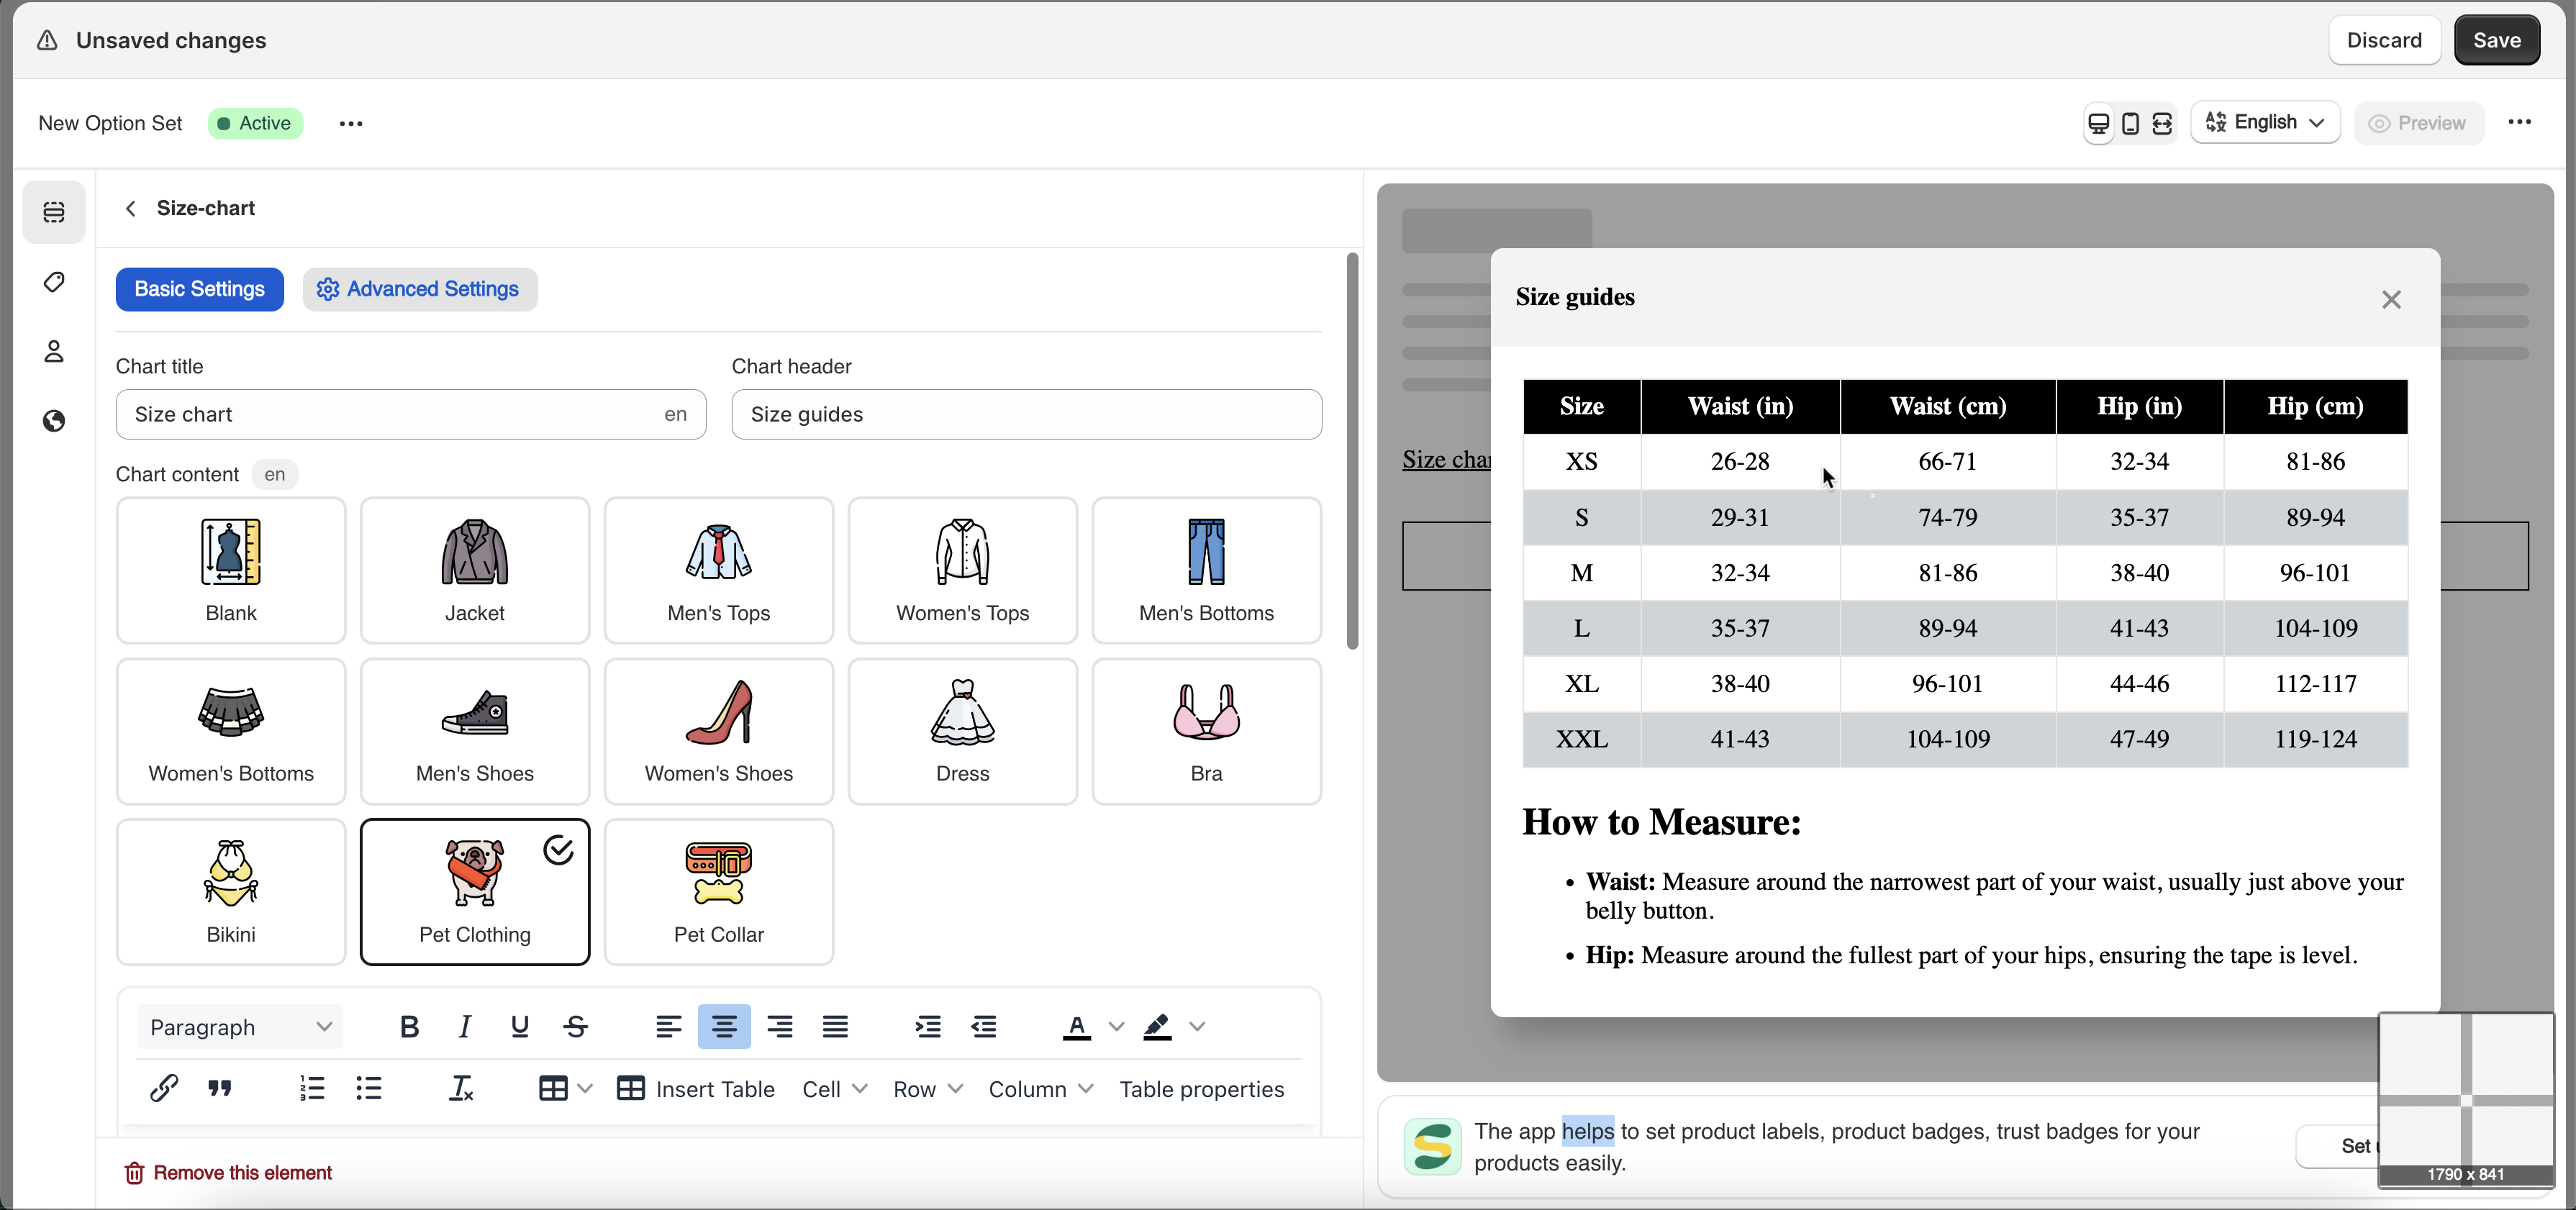Insert a hyperlink with link icon
2576x1210 pixels.
click(164, 1088)
